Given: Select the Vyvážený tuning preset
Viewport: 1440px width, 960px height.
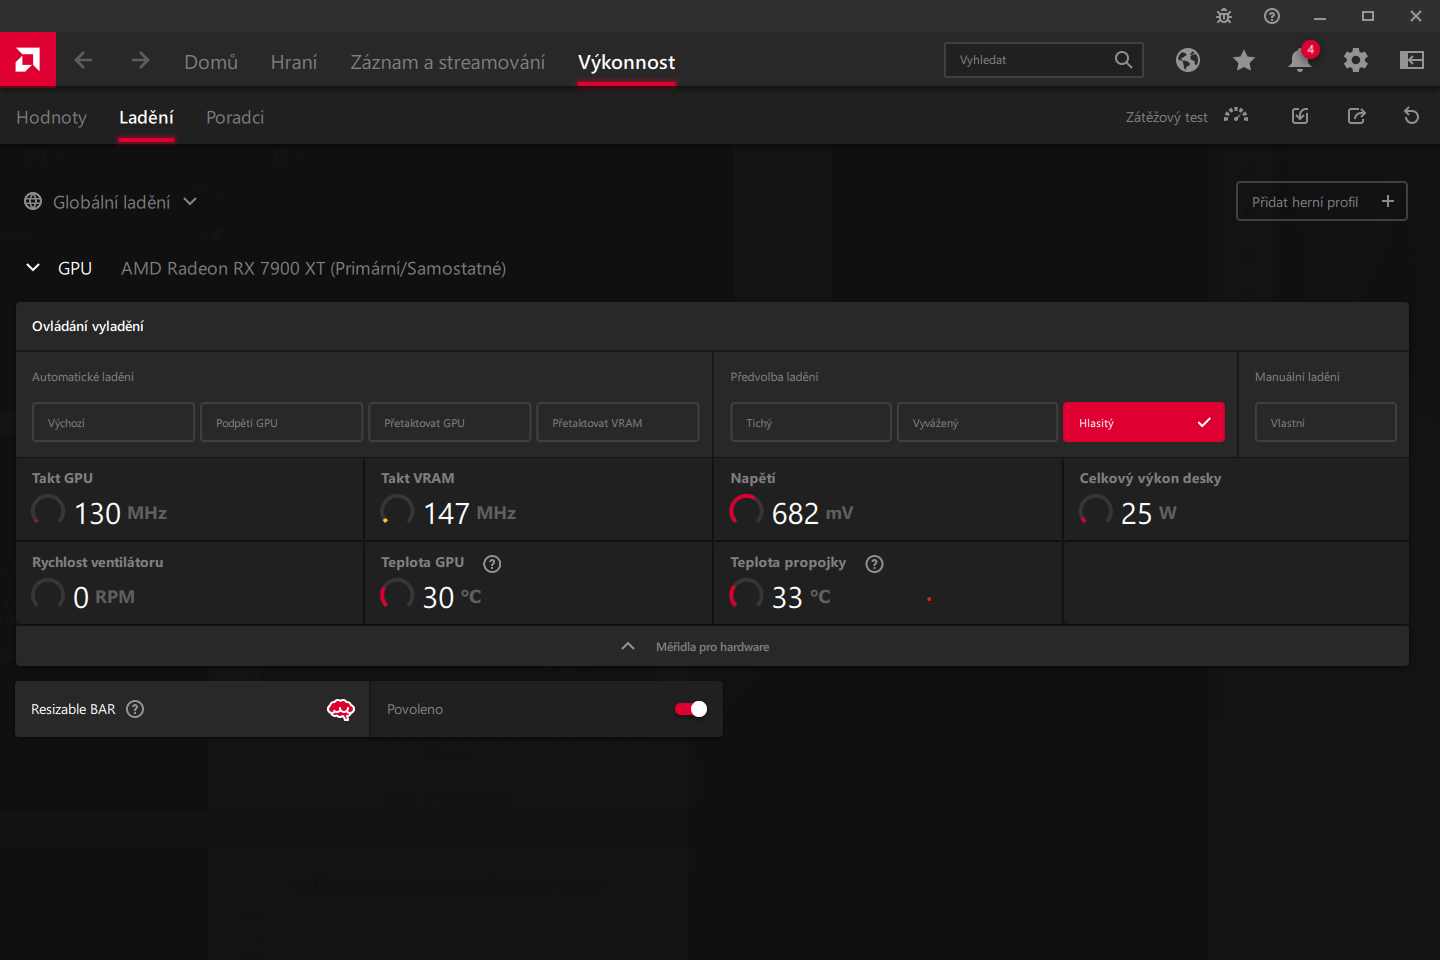Looking at the screenshot, I should click(x=977, y=422).
